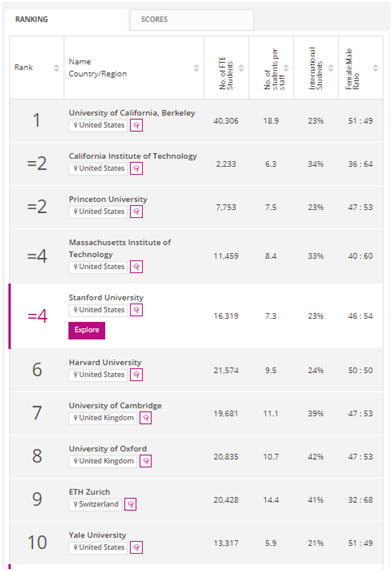Click the pink location icon under Harvard University
392x571 pixels.
pyautogui.click(x=136, y=375)
